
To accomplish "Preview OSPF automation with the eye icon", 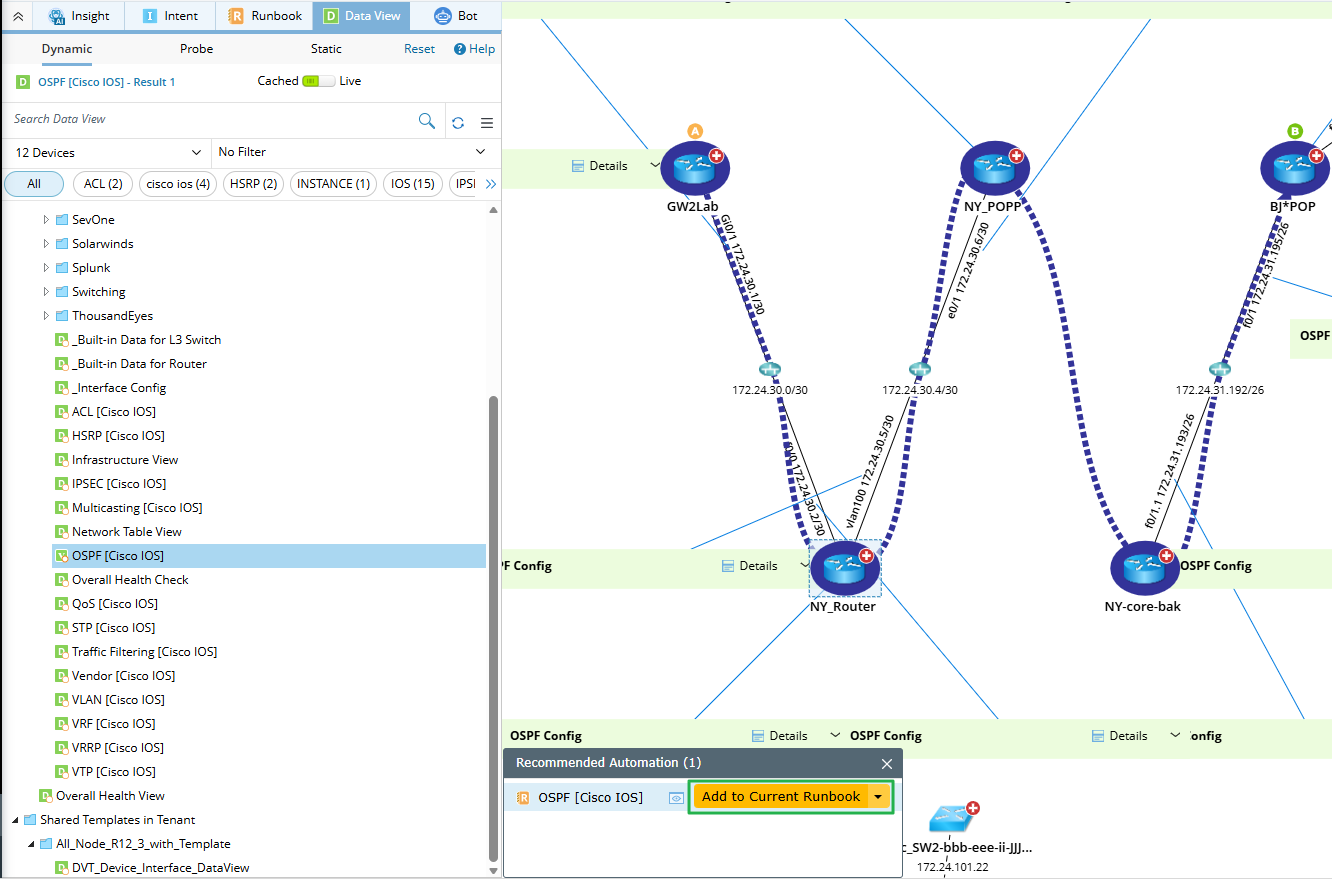I will click(676, 798).
